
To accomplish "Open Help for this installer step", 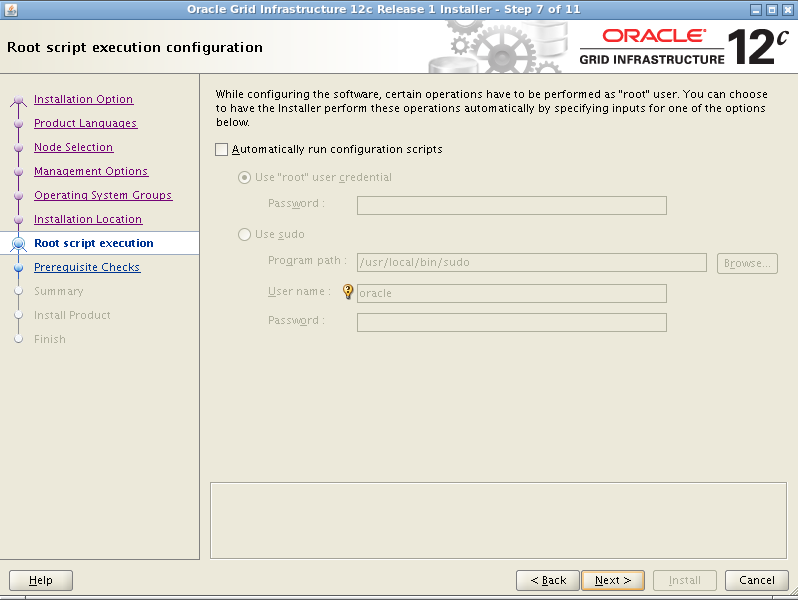I will click(41, 580).
